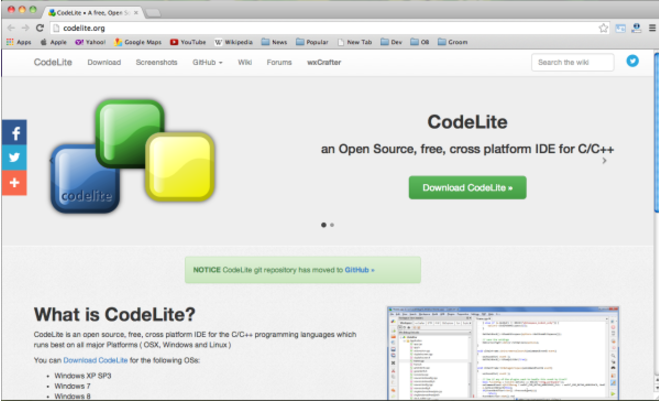Open the YouTube bookmark

tap(188, 42)
